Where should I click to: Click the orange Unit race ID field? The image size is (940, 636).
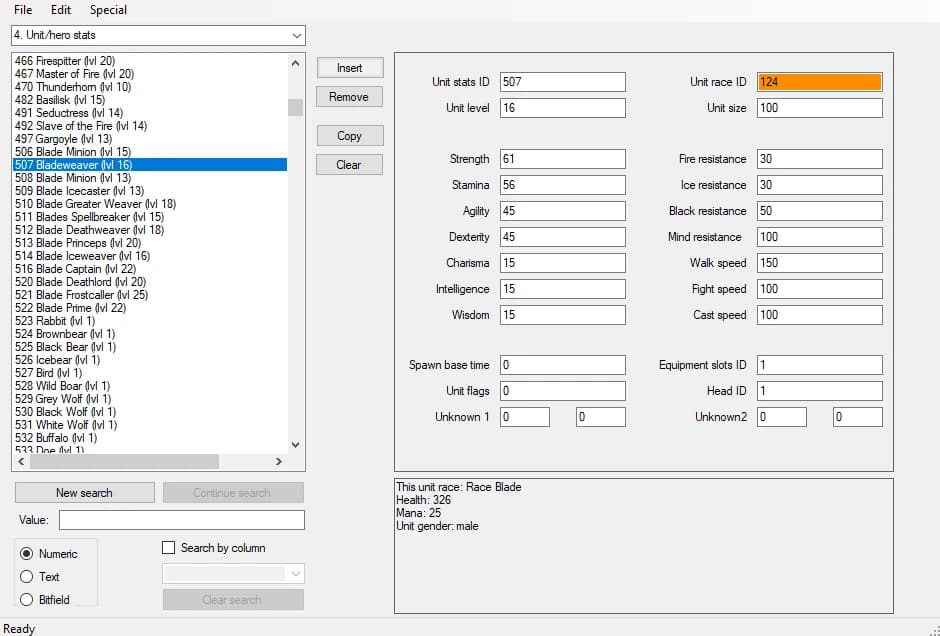tap(820, 82)
